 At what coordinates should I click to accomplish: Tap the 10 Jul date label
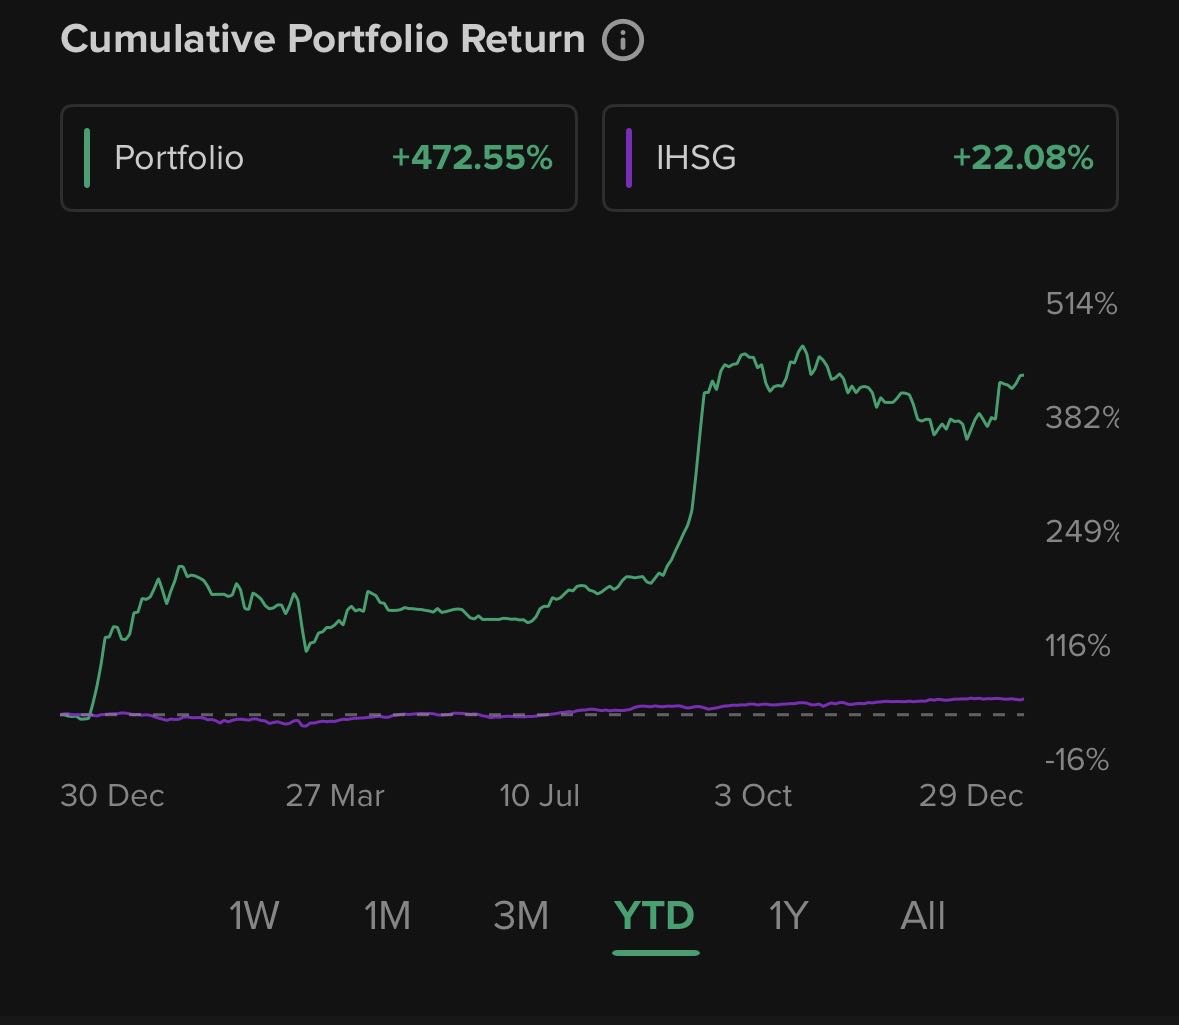[x=540, y=795]
